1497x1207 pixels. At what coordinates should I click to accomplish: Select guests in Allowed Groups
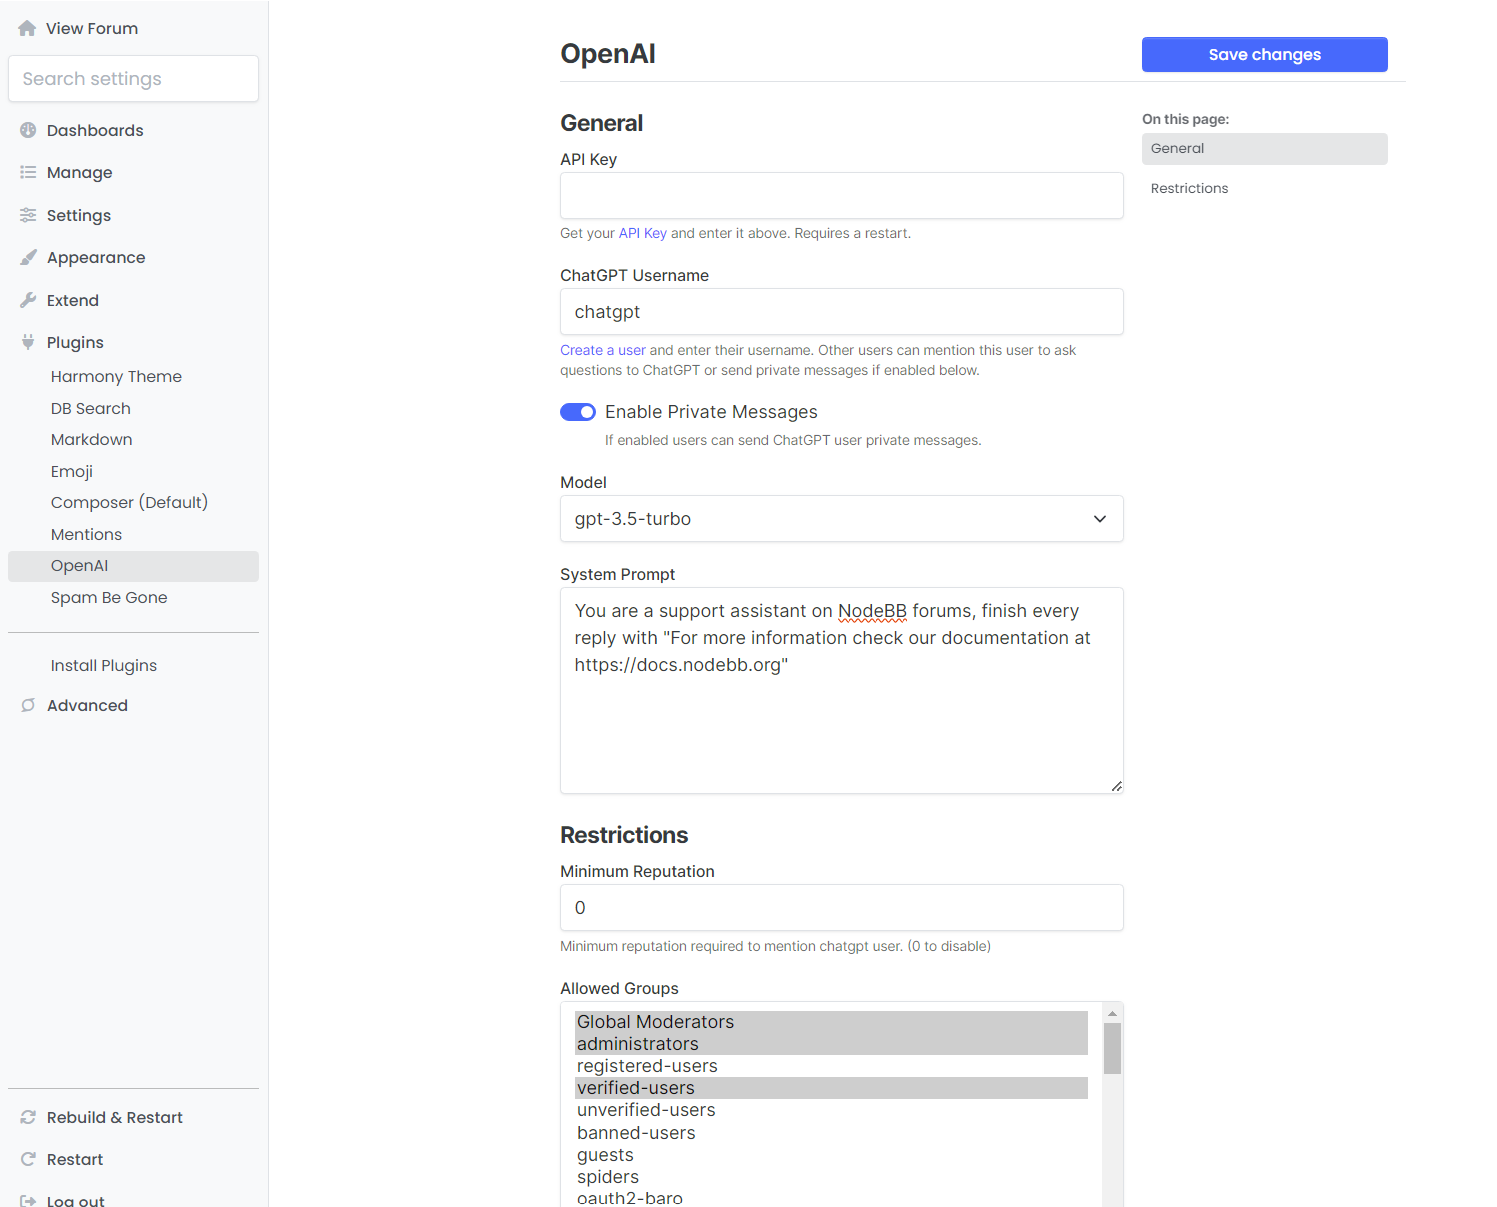(831, 1155)
